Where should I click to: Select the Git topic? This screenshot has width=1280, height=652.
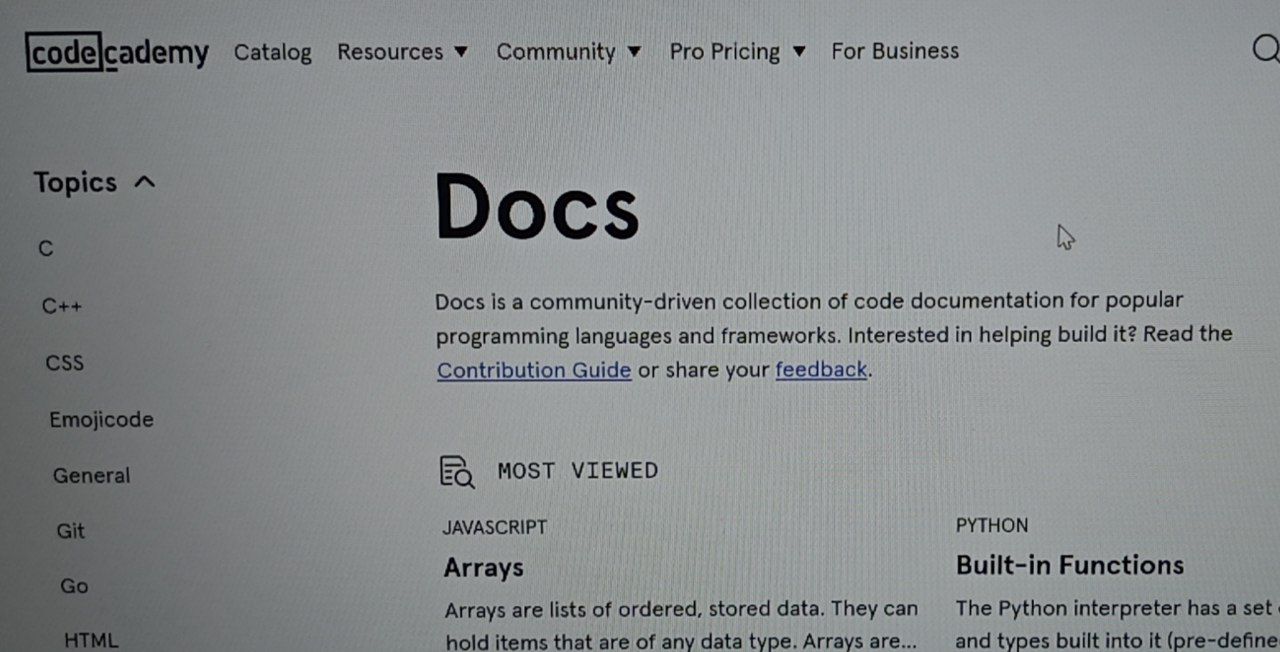(71, 531)
